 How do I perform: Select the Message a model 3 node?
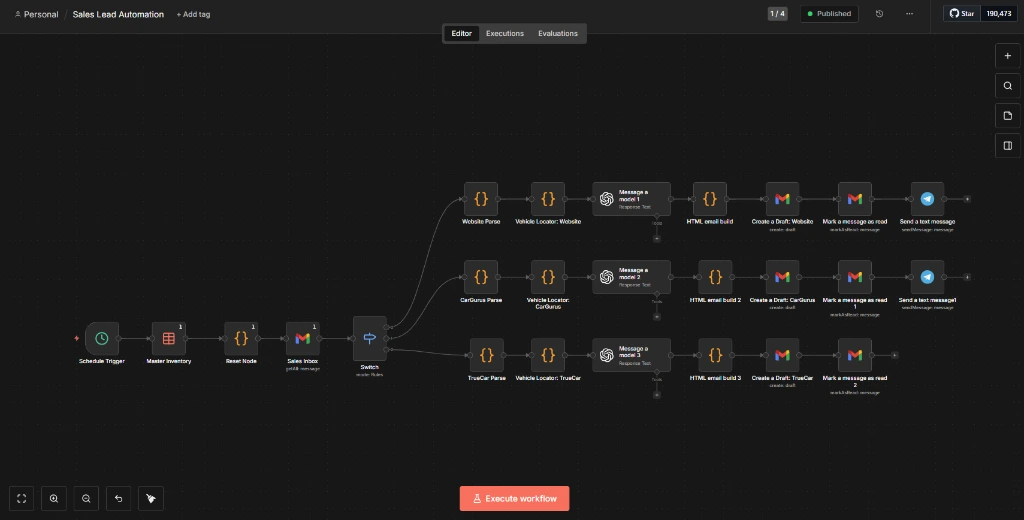632,355
